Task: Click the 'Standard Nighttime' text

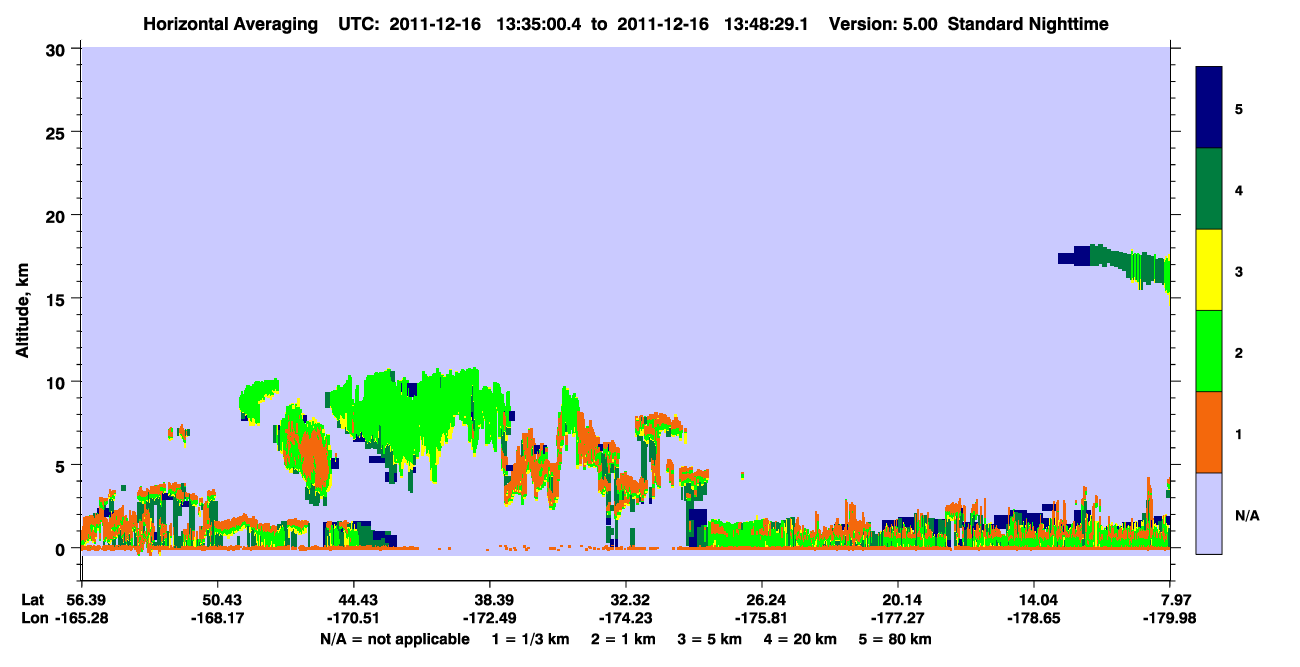Action: (x=1028, y=23)
